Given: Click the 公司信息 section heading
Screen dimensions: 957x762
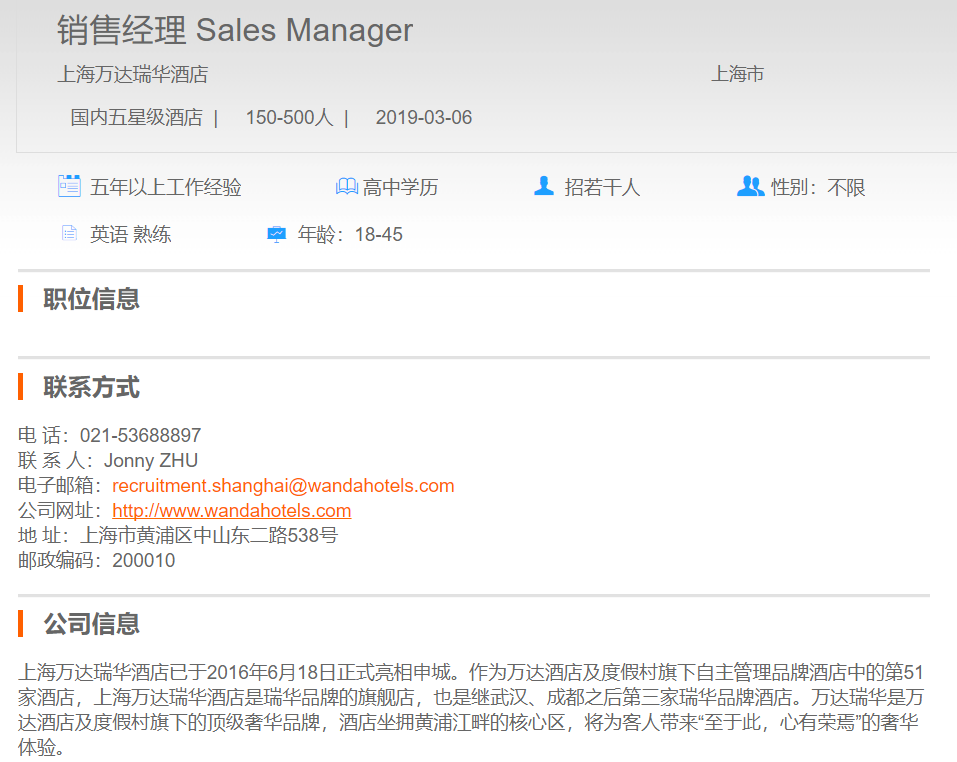Looking at the screenshot, I should click(91, 624).
